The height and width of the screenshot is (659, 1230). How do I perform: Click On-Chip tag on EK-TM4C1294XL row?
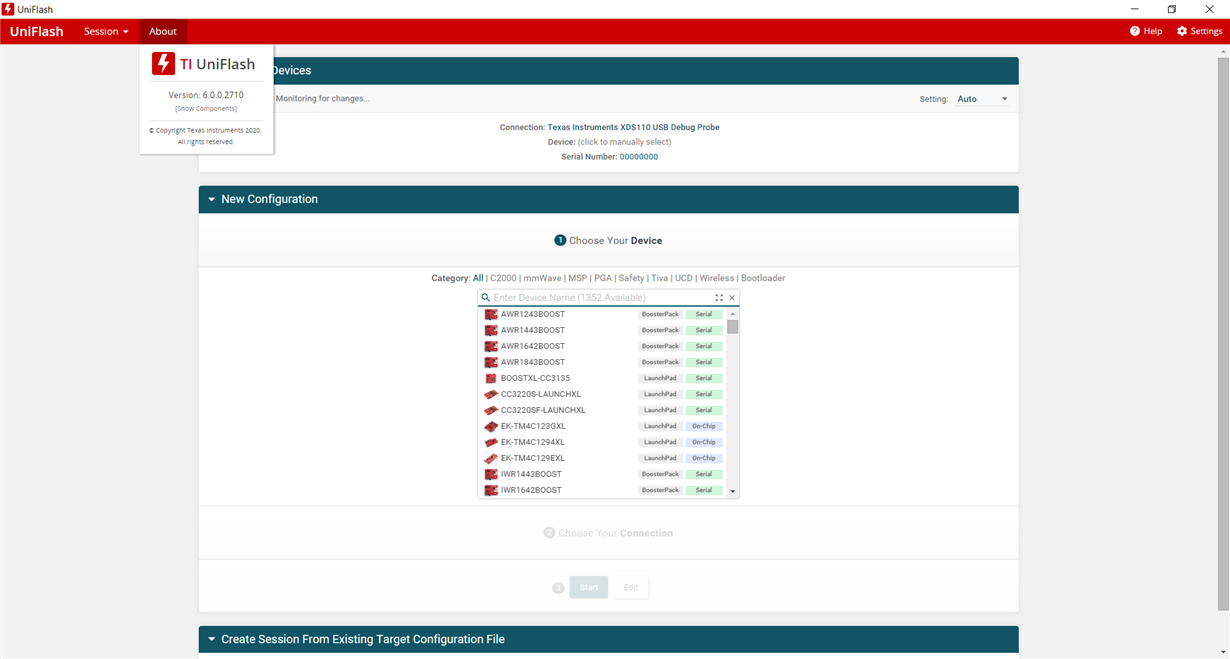[x=704, y=442]
